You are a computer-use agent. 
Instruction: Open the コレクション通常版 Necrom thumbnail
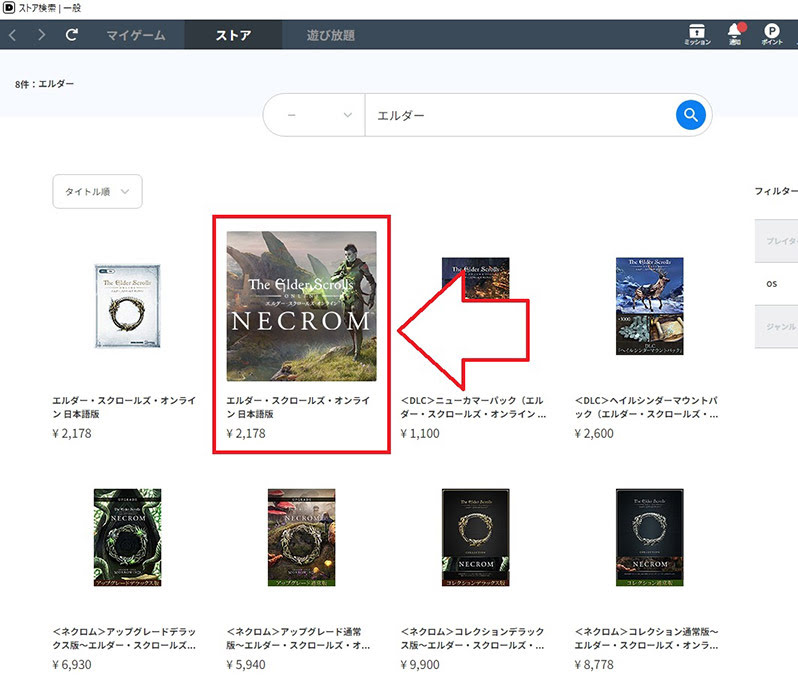[x=650, y=538]
